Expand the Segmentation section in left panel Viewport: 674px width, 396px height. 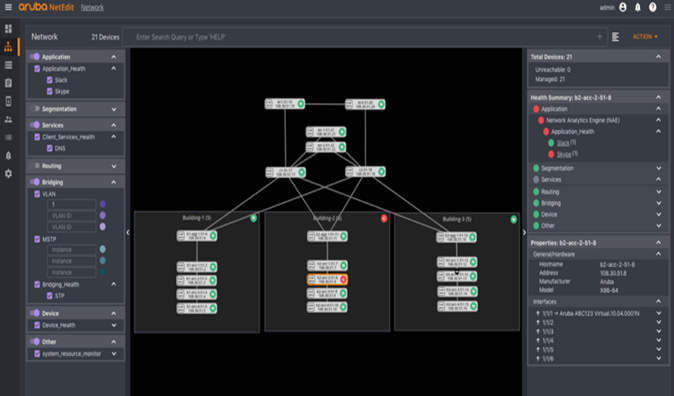coord(114,109)
